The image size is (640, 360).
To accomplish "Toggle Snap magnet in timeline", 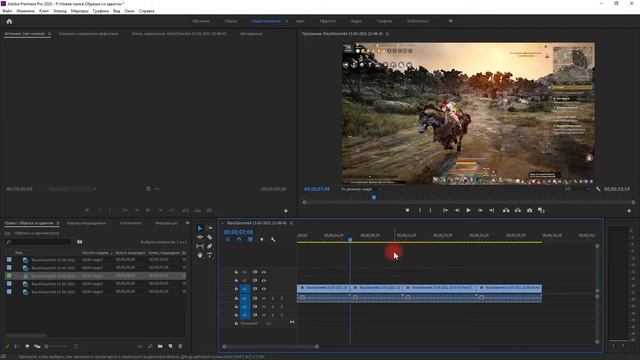I will click(239, 240).
